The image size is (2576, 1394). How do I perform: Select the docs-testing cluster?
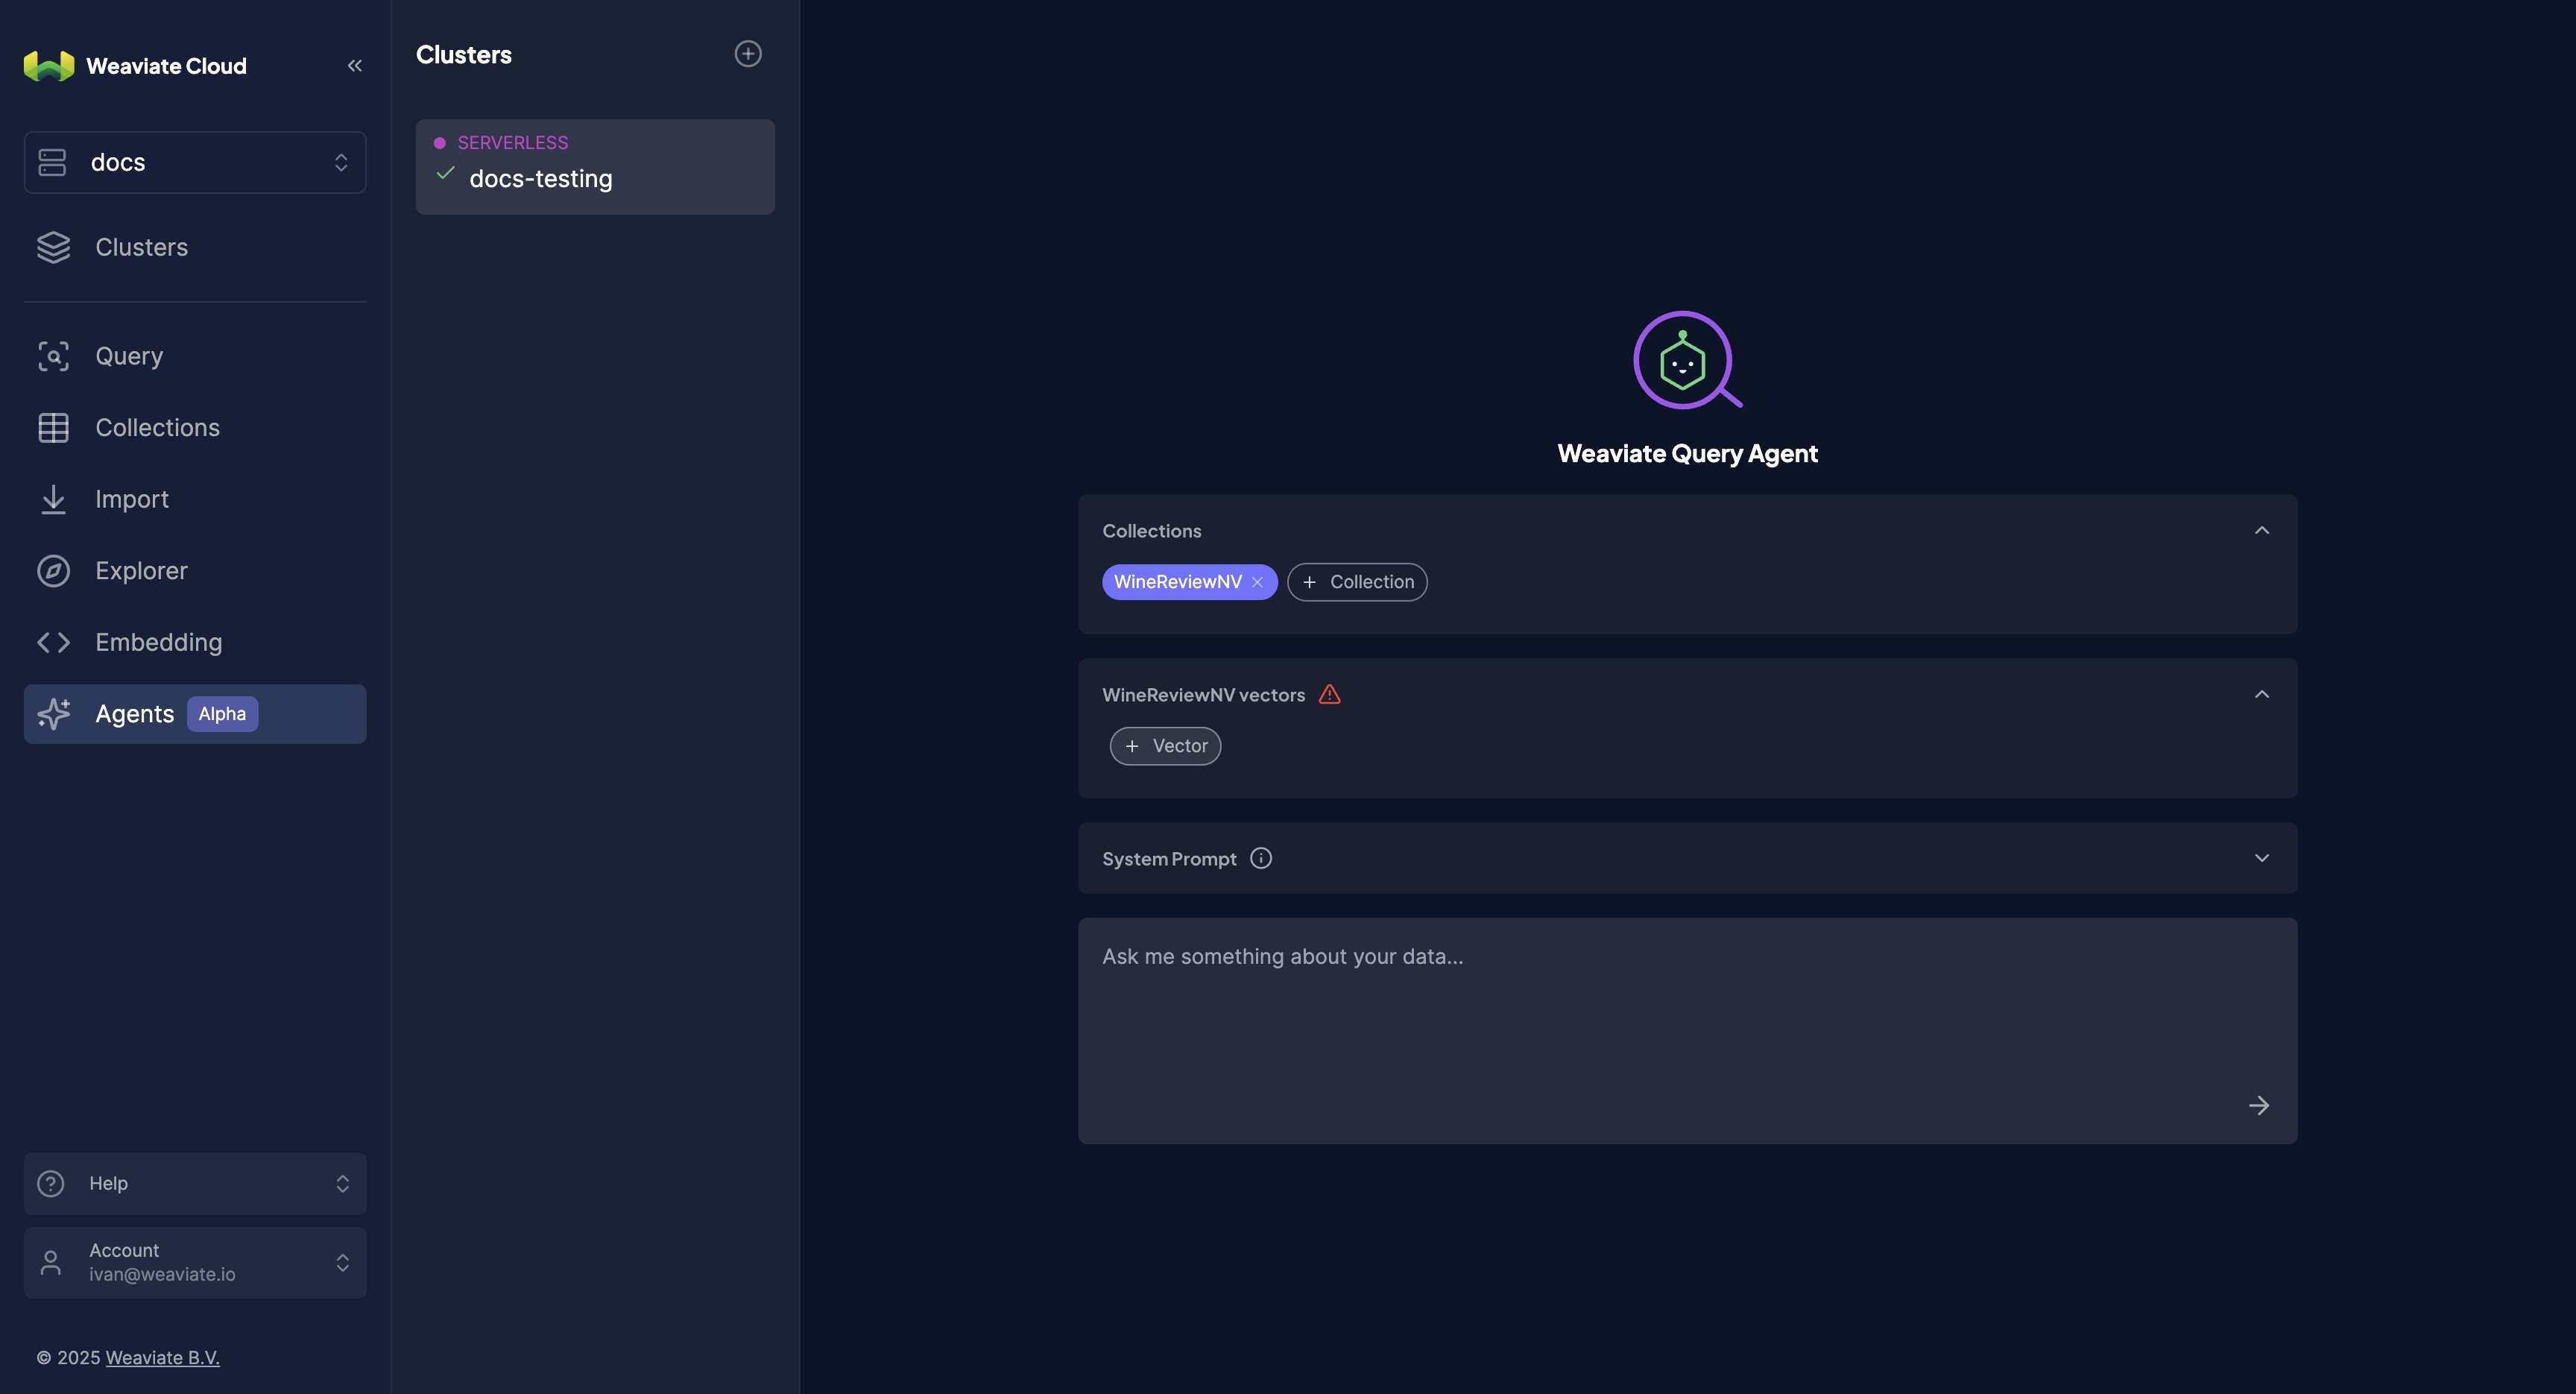coord(595,167)
